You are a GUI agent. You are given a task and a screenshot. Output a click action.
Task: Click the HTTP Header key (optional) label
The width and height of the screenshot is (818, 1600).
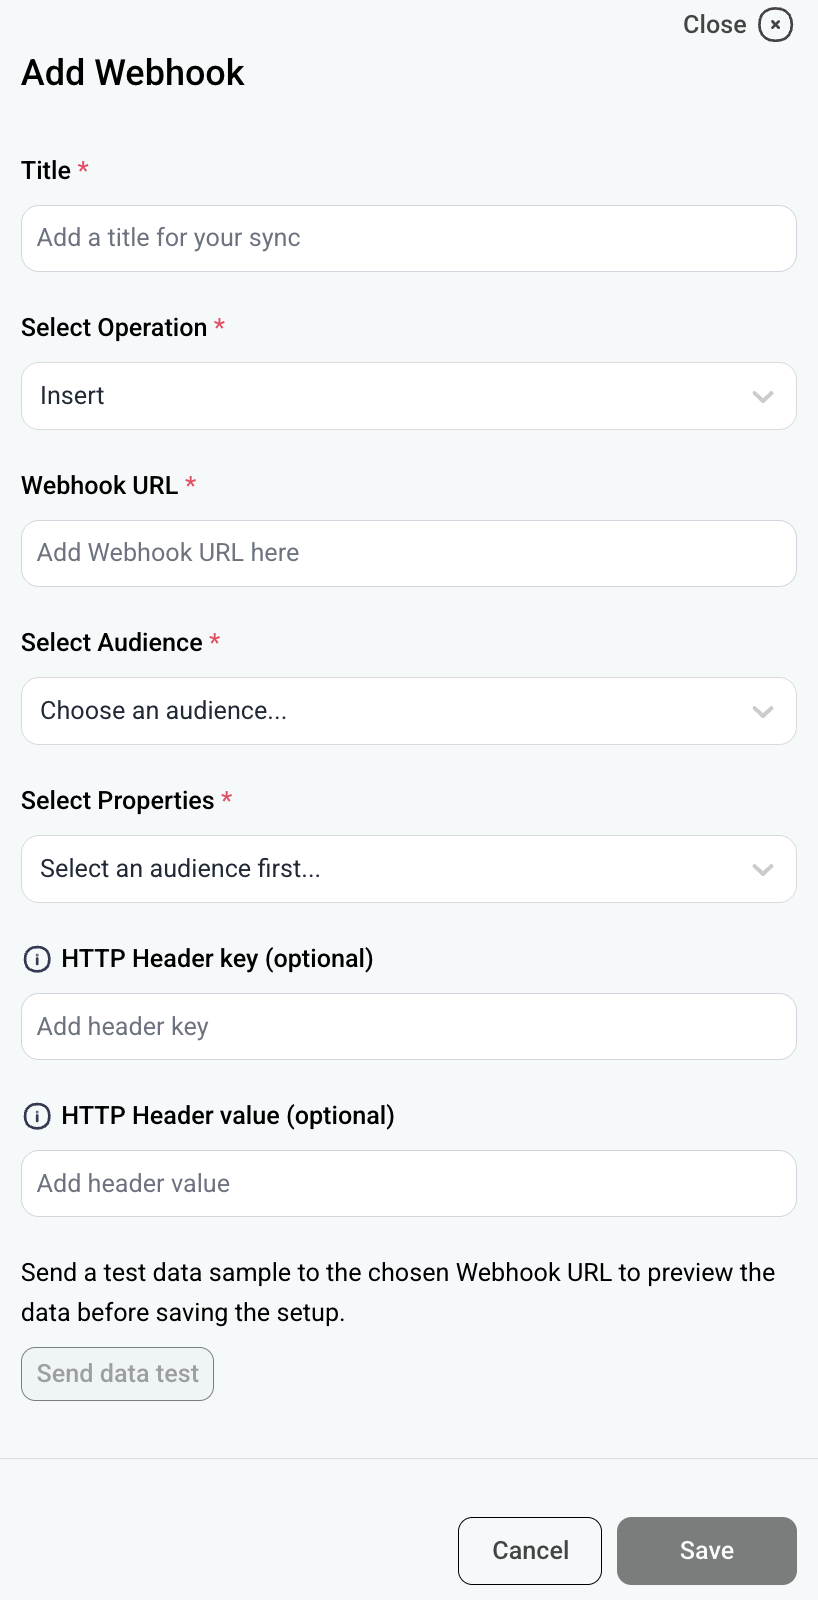point(217,959)
